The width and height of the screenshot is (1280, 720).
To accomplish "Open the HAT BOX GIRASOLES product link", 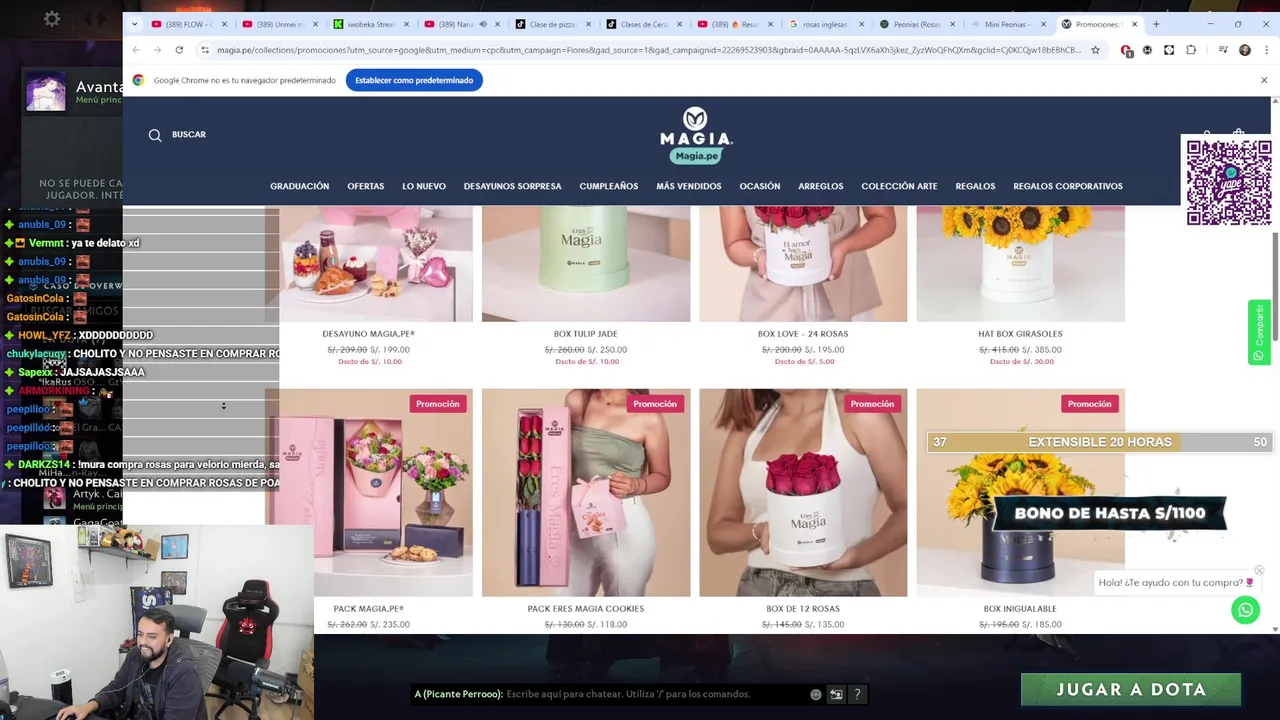I will tap(1020, 334).
